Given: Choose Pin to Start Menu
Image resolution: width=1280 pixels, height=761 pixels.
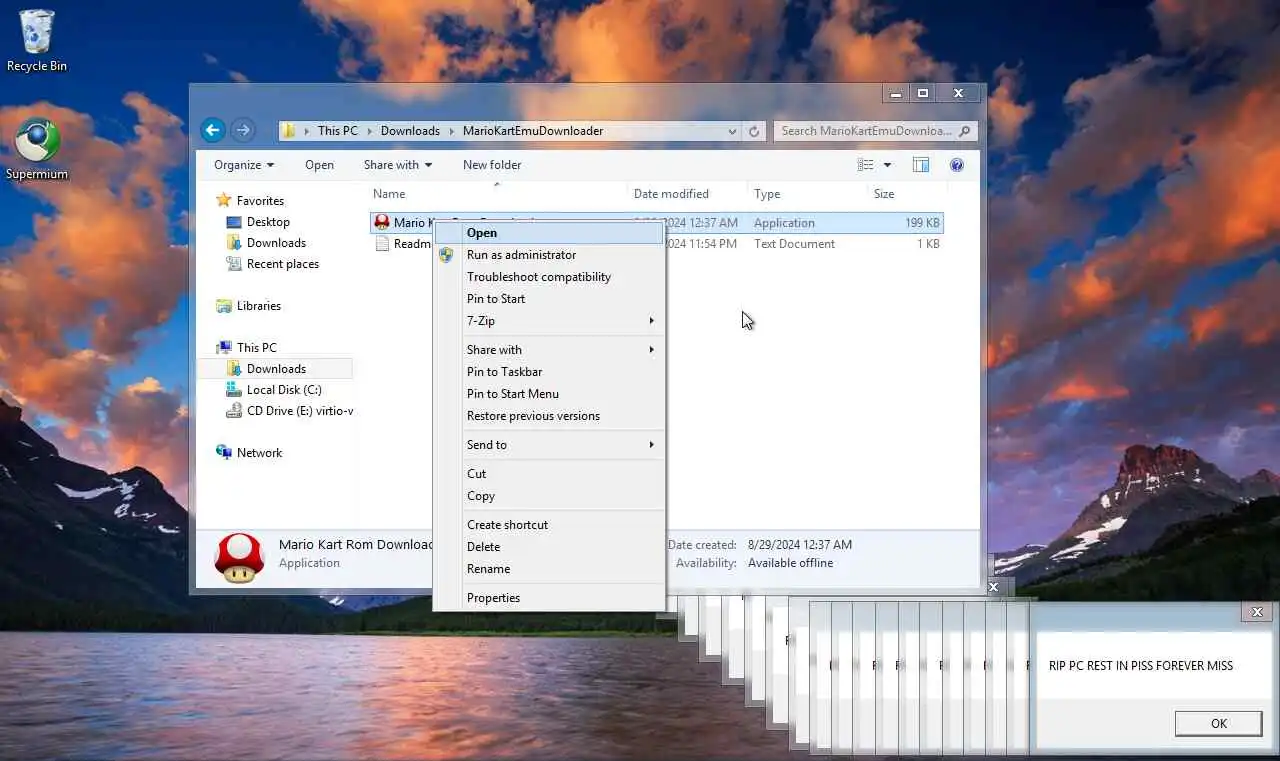Looking at the screenshot, I should pos(549,394).
